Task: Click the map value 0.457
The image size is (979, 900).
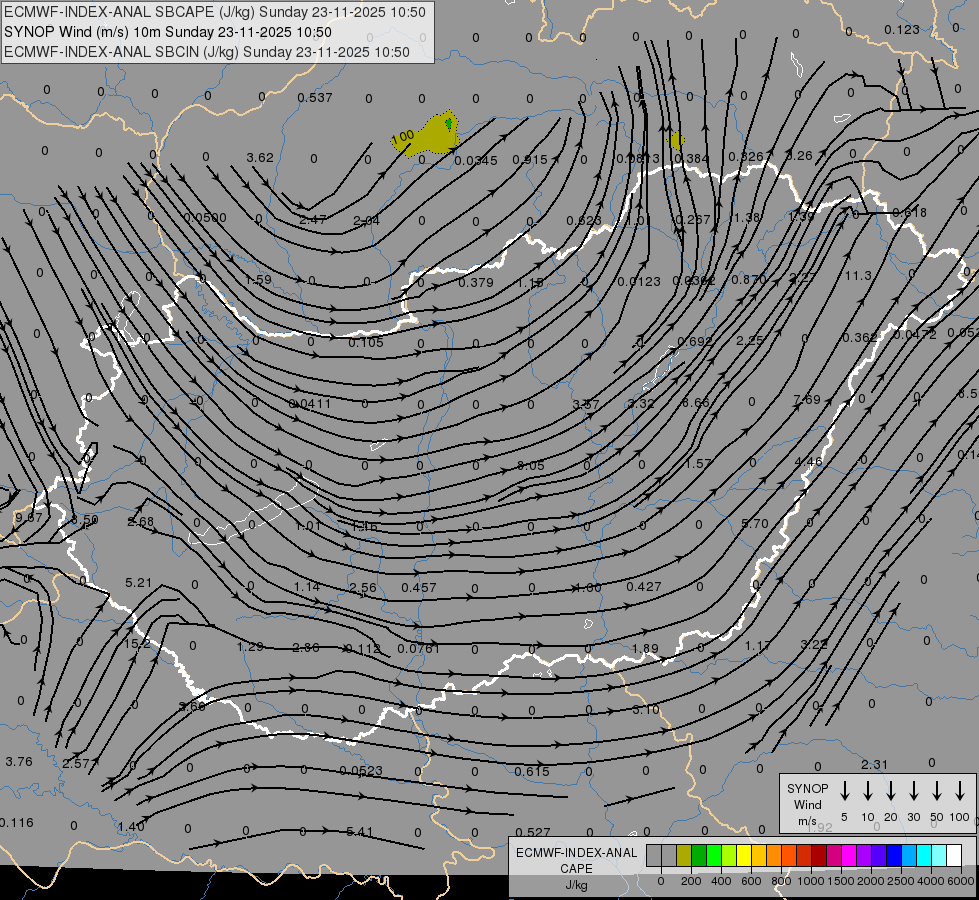Action: tap(419, 587)
